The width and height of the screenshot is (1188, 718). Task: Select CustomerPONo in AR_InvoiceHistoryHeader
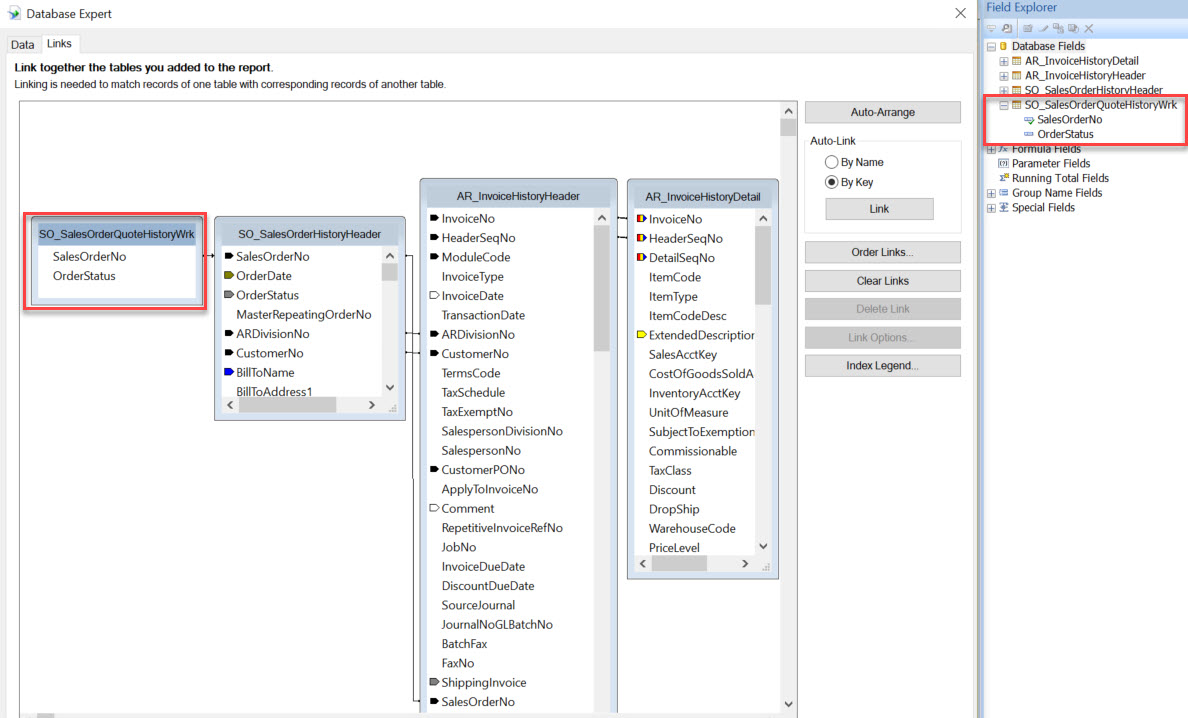(483, 470)
